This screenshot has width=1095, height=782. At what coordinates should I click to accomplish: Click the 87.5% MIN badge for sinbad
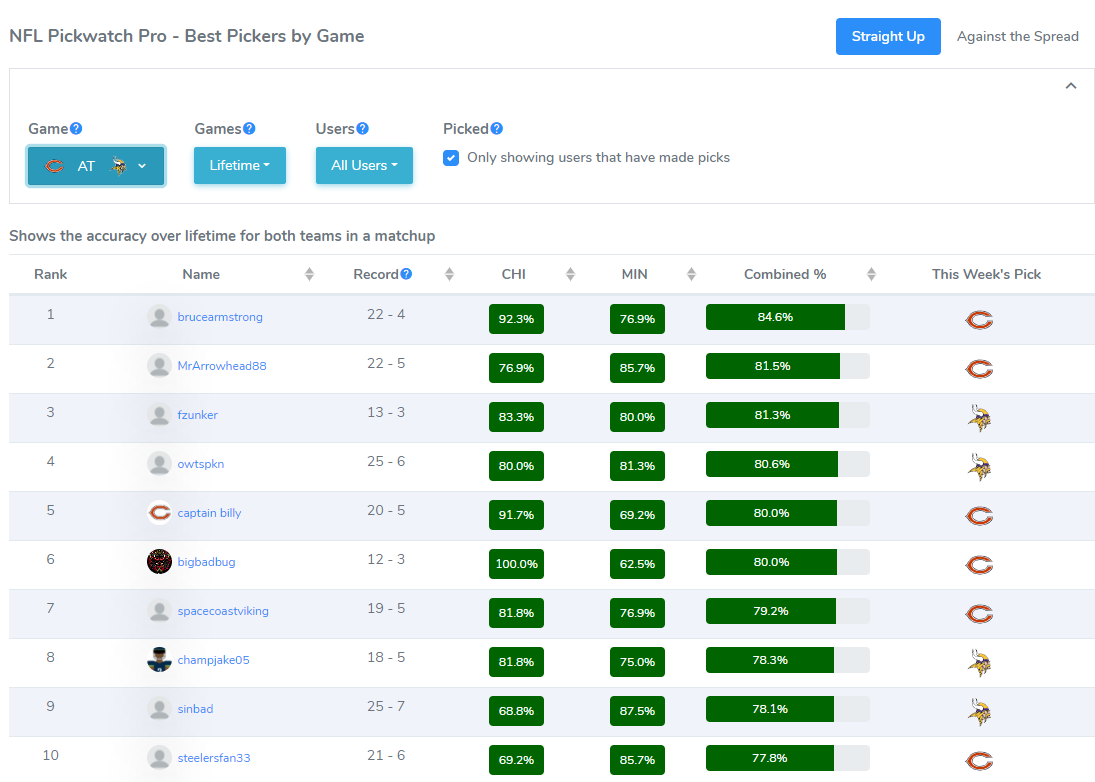point(637,711)
